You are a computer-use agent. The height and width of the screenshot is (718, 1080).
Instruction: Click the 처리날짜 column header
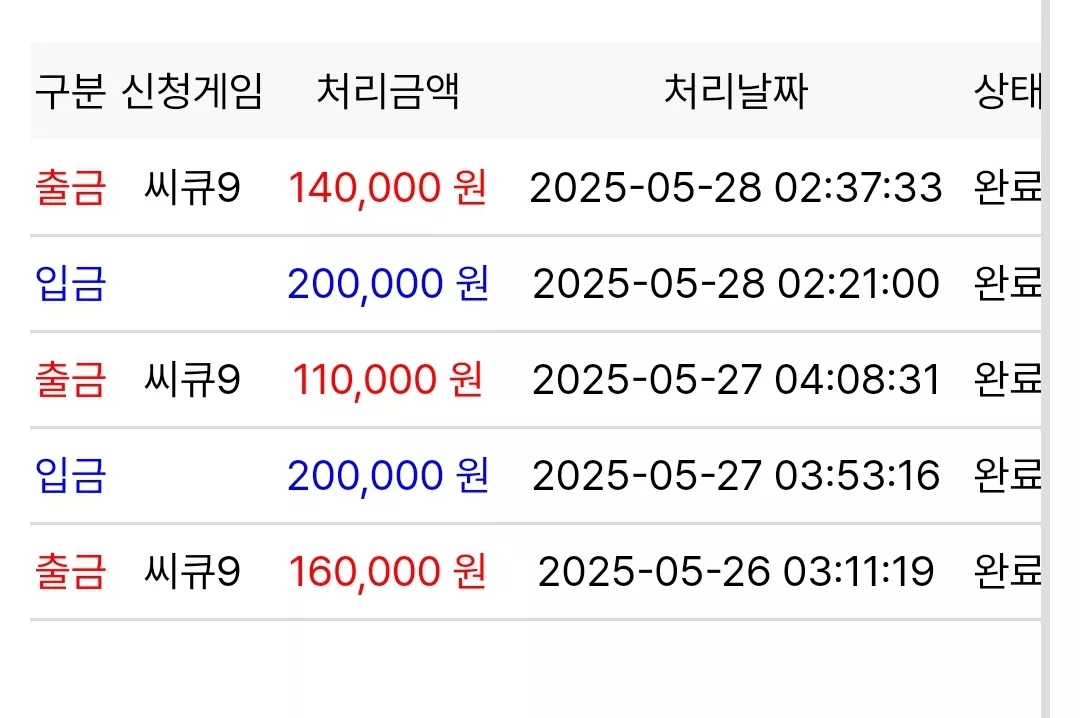[x=736, y=91]
